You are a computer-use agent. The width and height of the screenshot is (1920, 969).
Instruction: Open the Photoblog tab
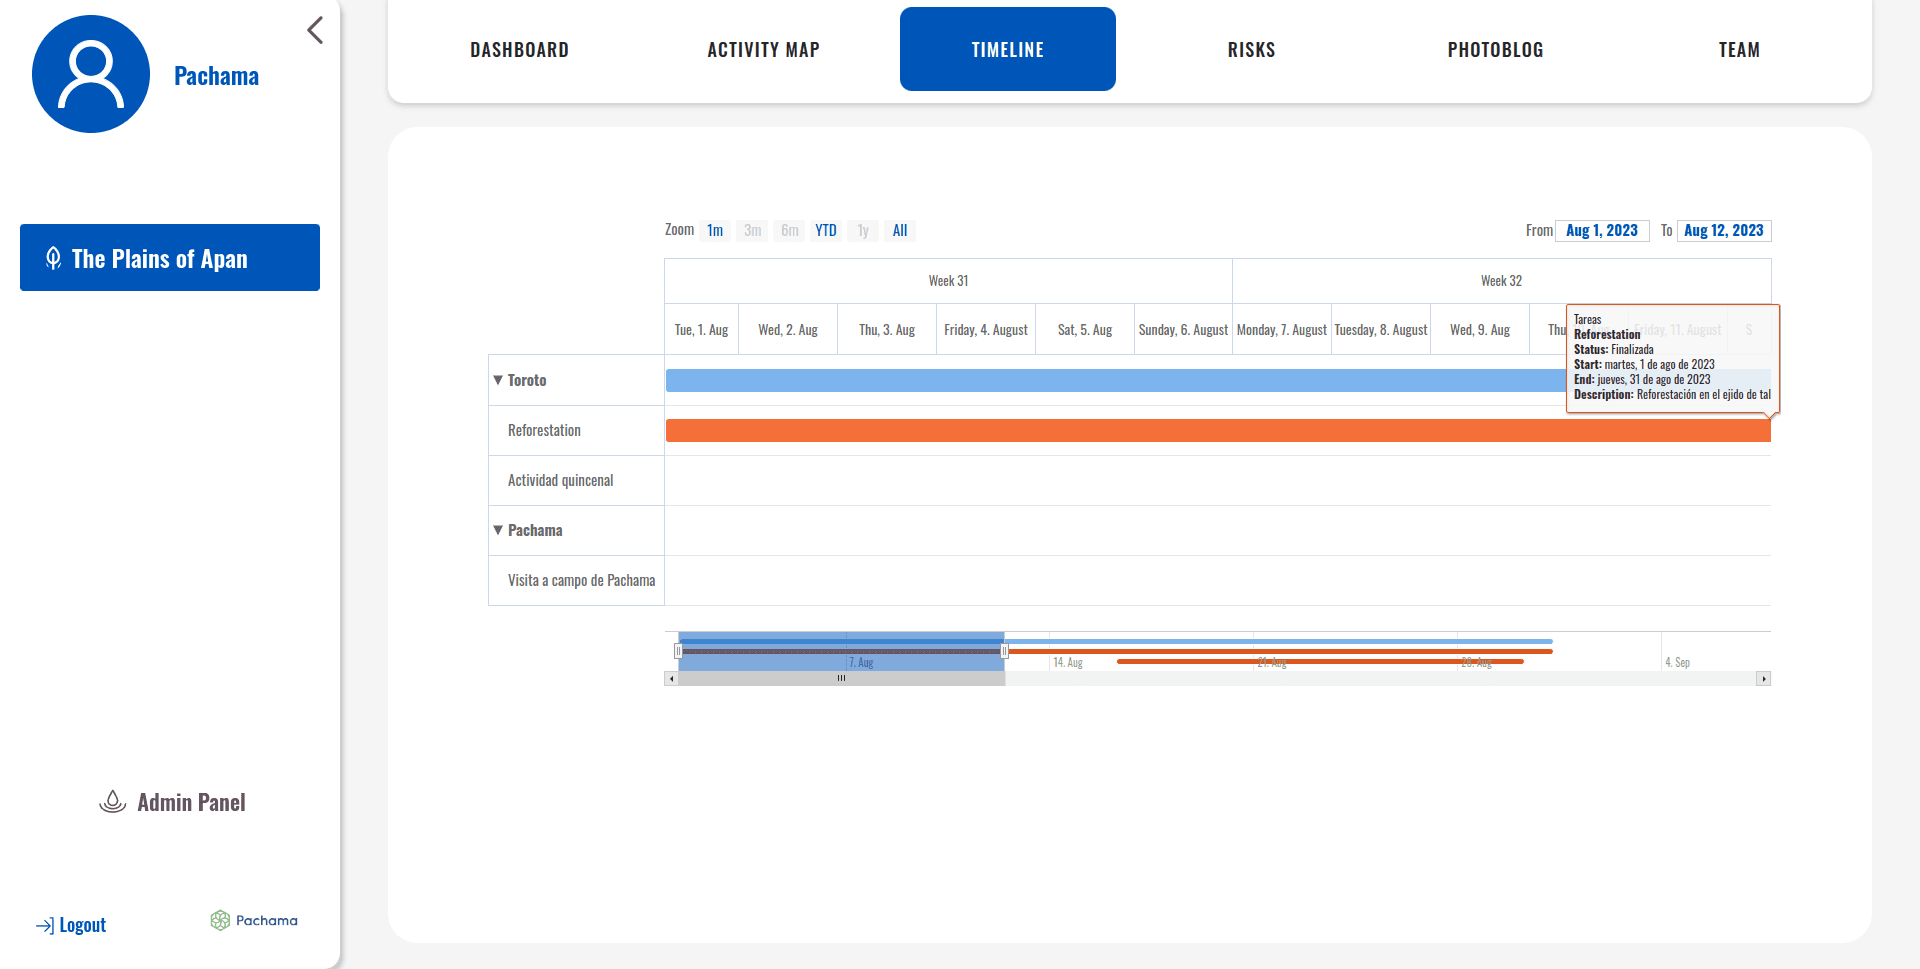[1496, 50]
